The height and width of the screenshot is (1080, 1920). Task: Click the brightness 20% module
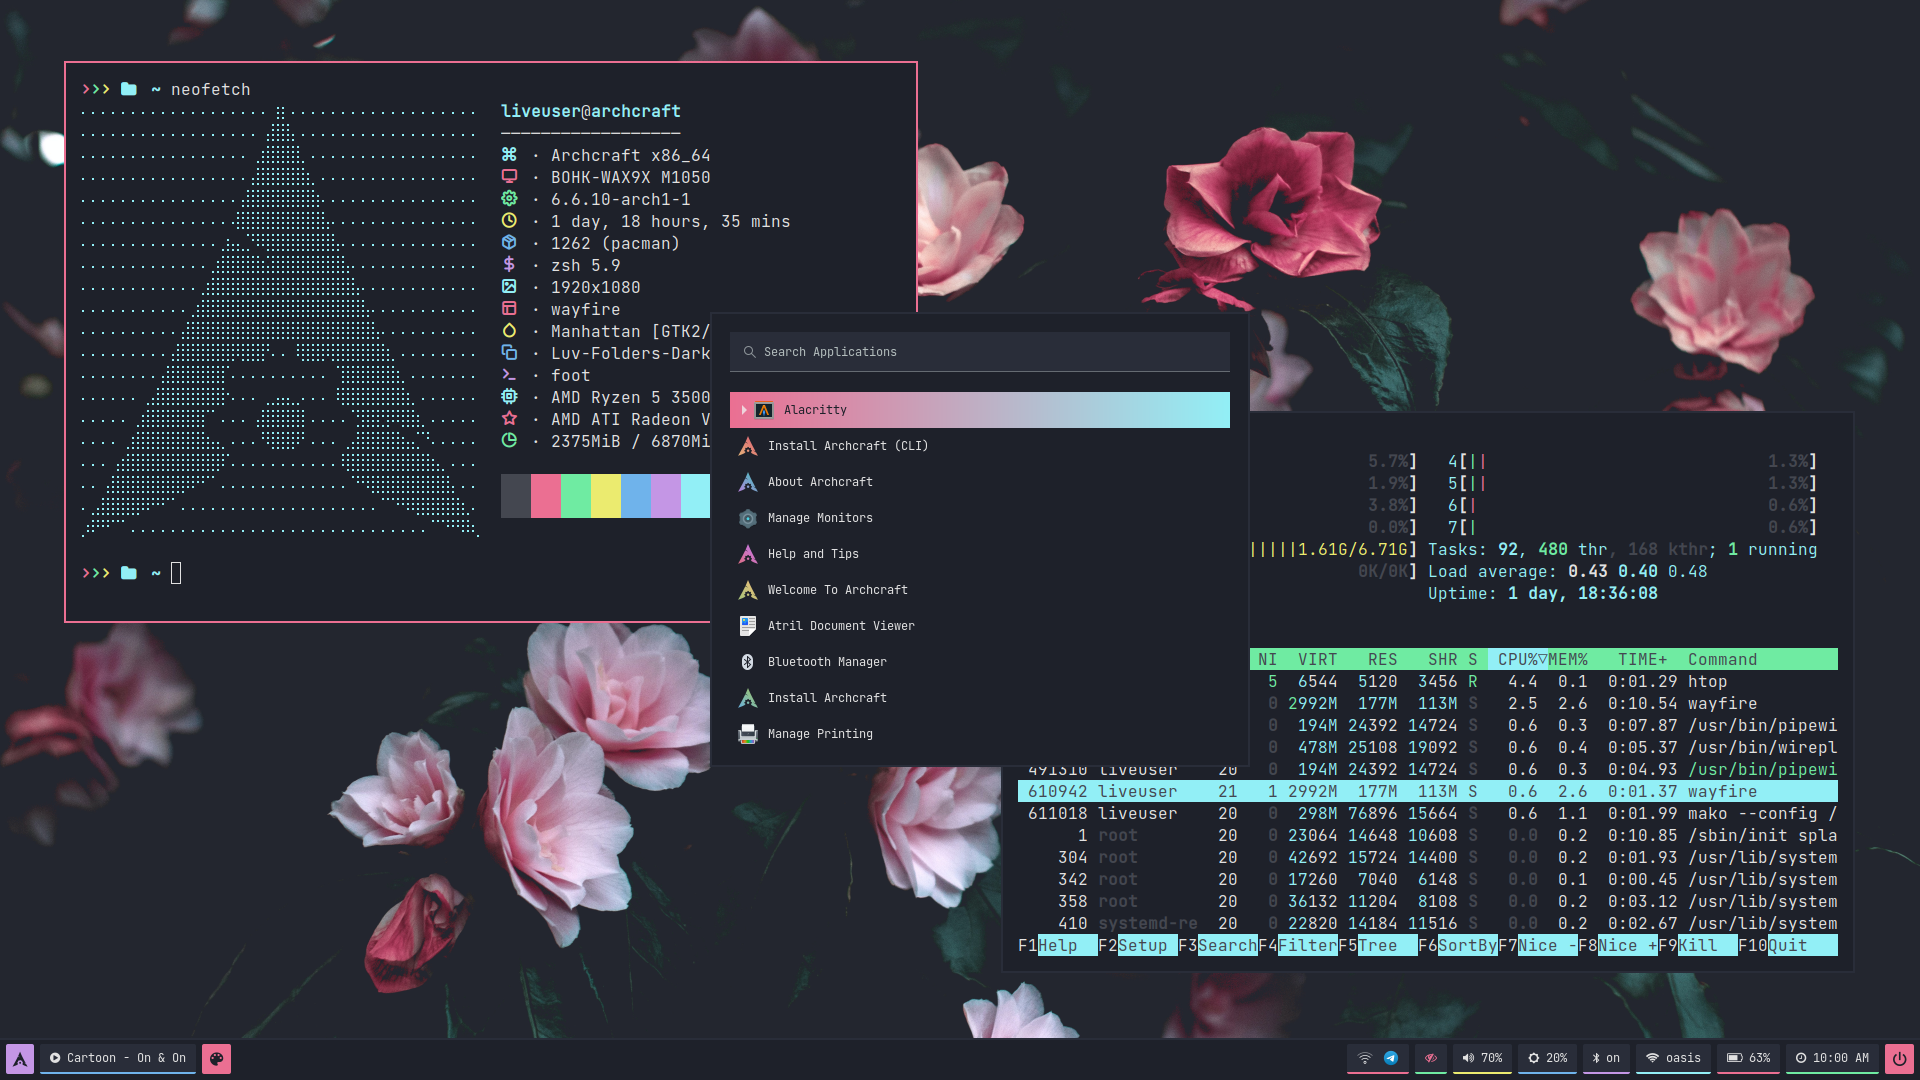pos(1547,1058)
